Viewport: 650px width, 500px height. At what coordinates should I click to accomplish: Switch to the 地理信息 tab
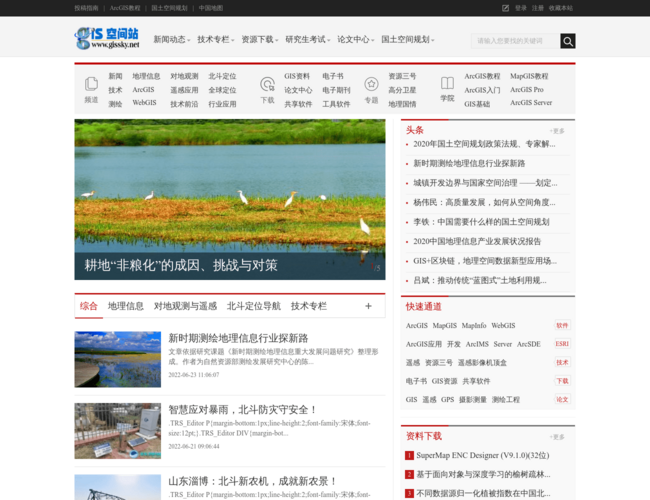pos(126,306)
